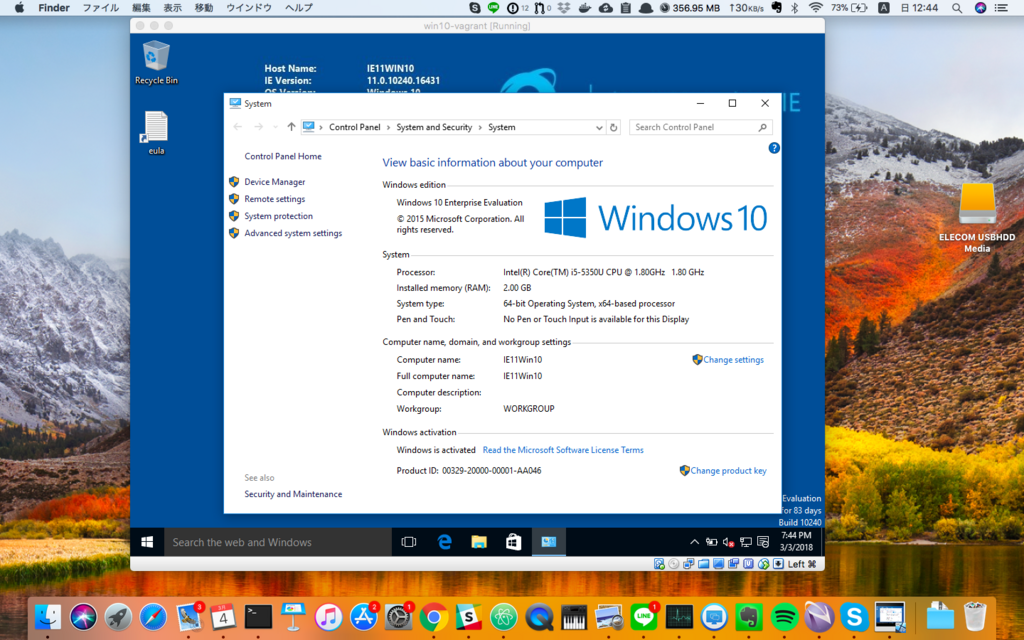The image size is (1024, 640).
Task: Open the ヘルプ menu
Action: (298, 8)
